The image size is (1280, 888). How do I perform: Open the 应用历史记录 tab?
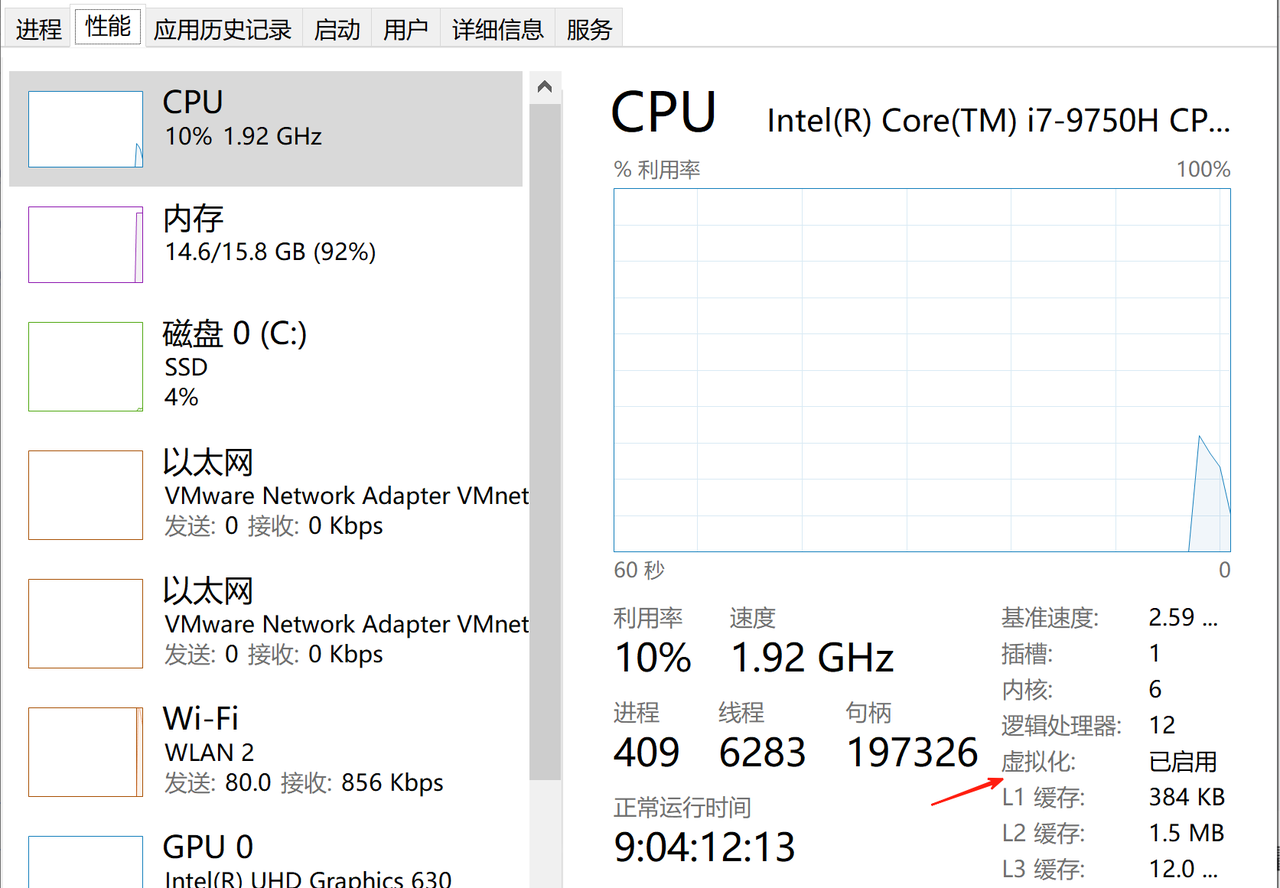(x=222, y=29)
